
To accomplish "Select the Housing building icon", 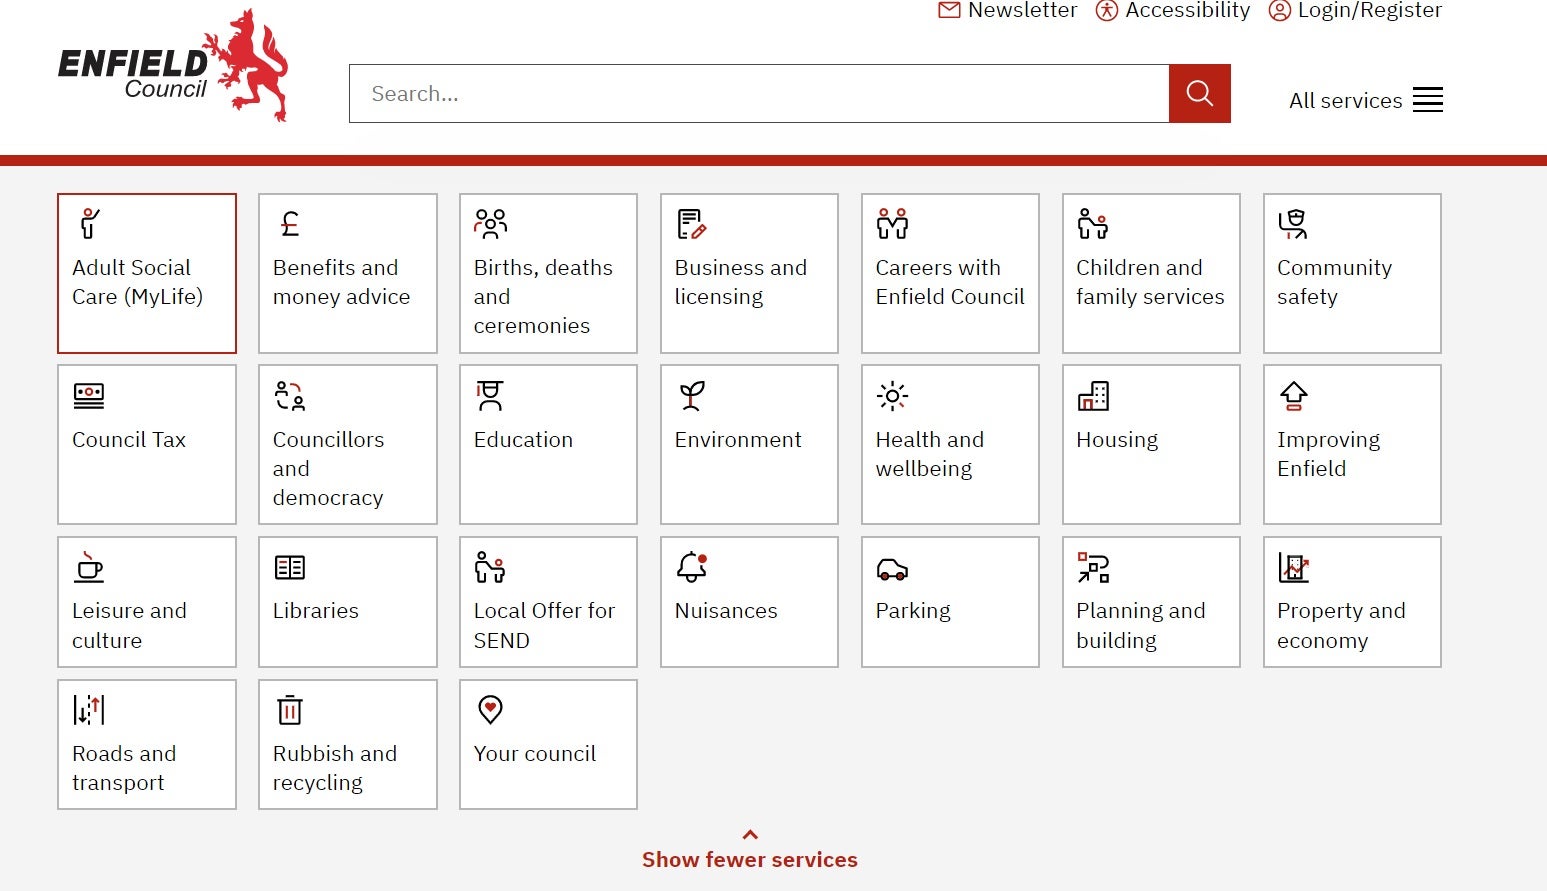I will click(x=1094, y=394).
